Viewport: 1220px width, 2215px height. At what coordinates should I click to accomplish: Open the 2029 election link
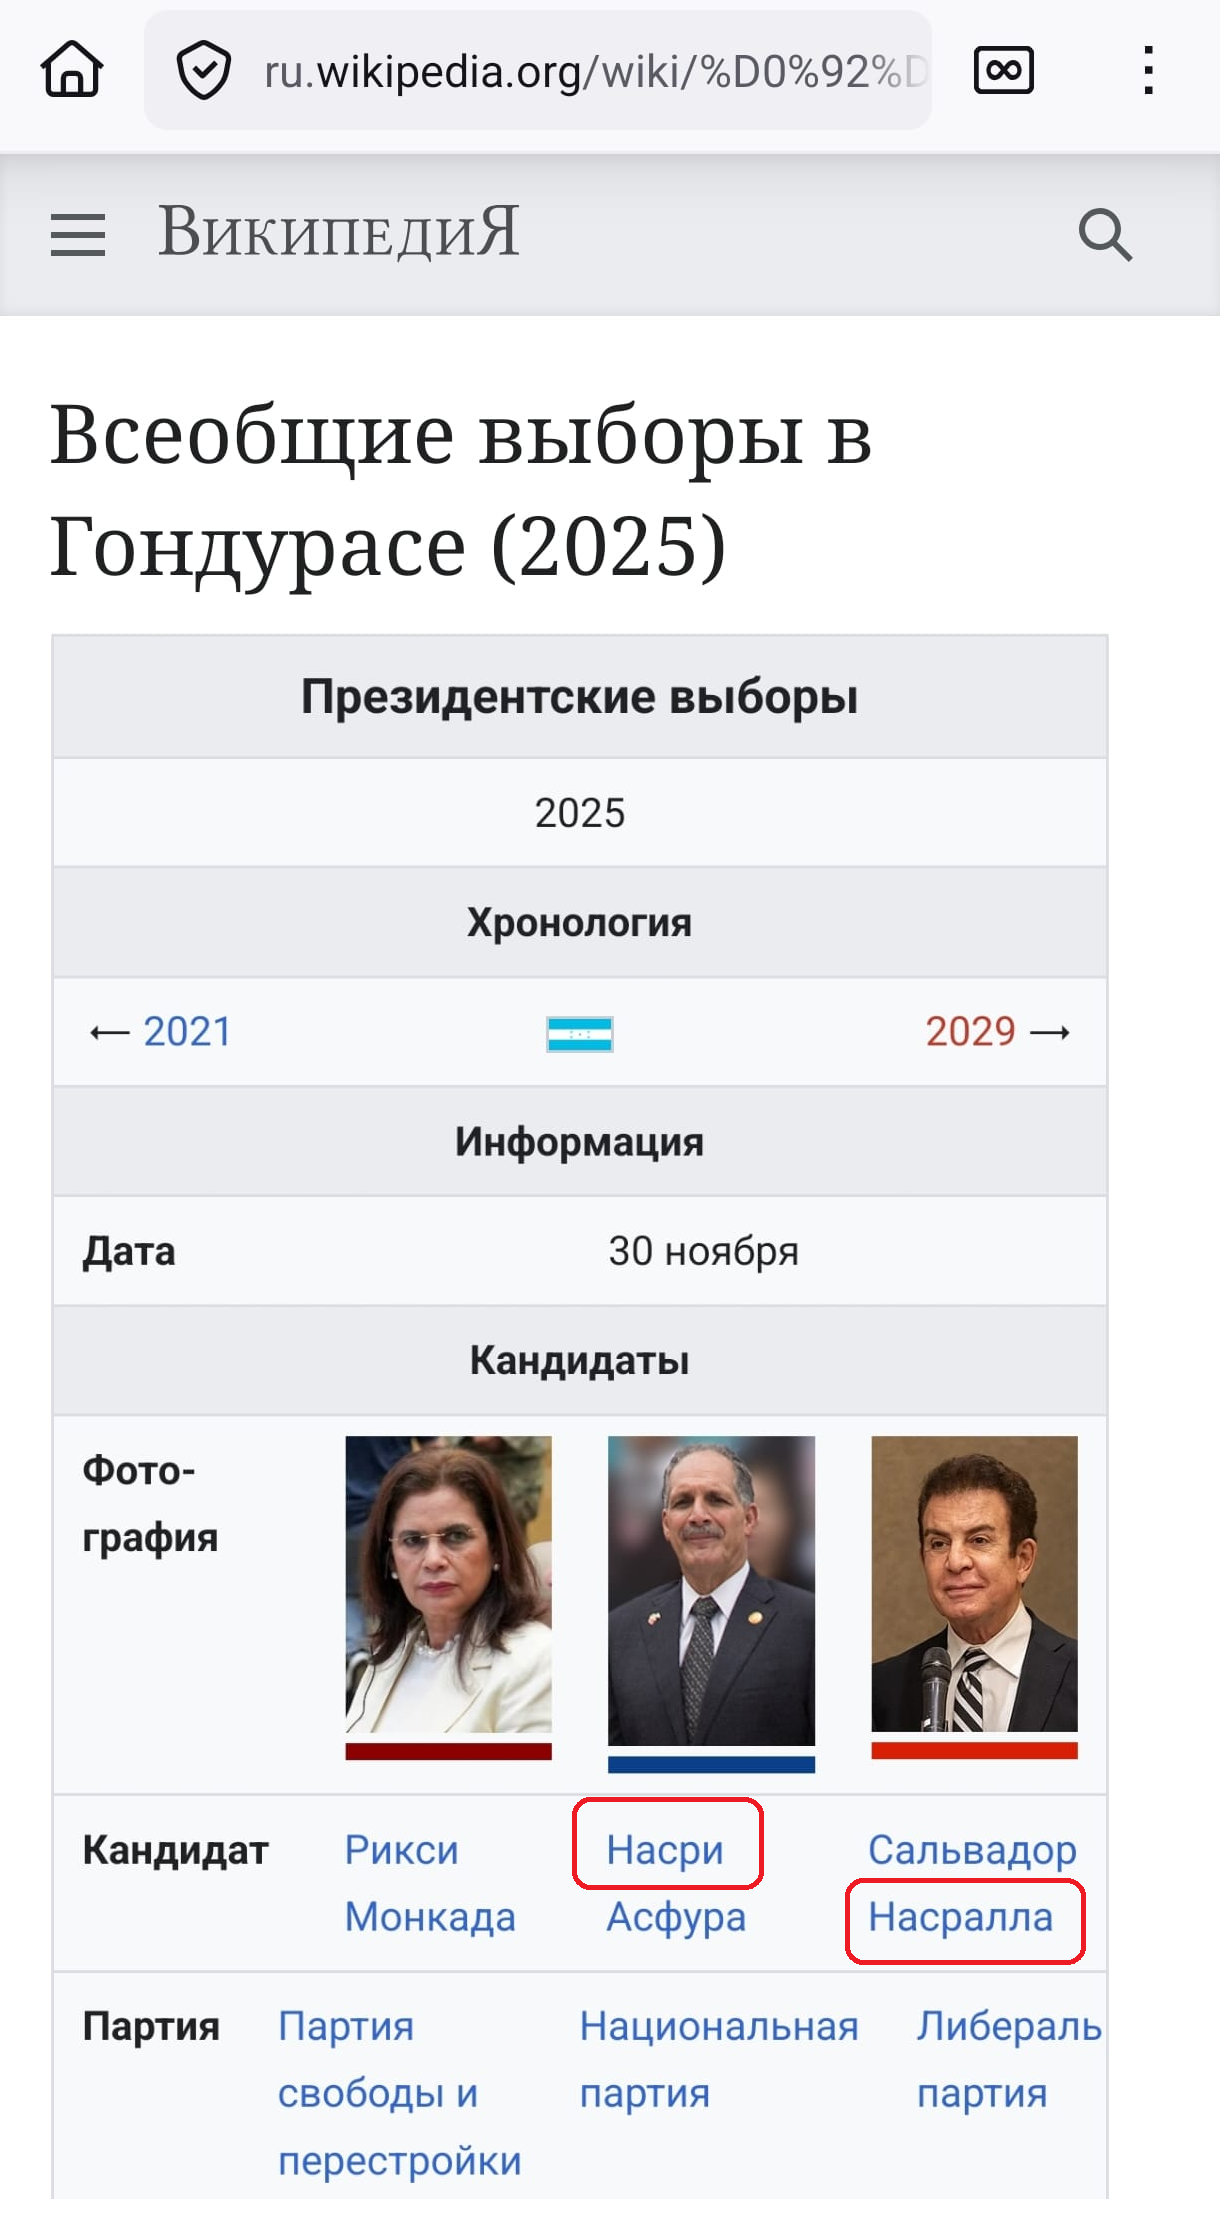pos(970,1032)
